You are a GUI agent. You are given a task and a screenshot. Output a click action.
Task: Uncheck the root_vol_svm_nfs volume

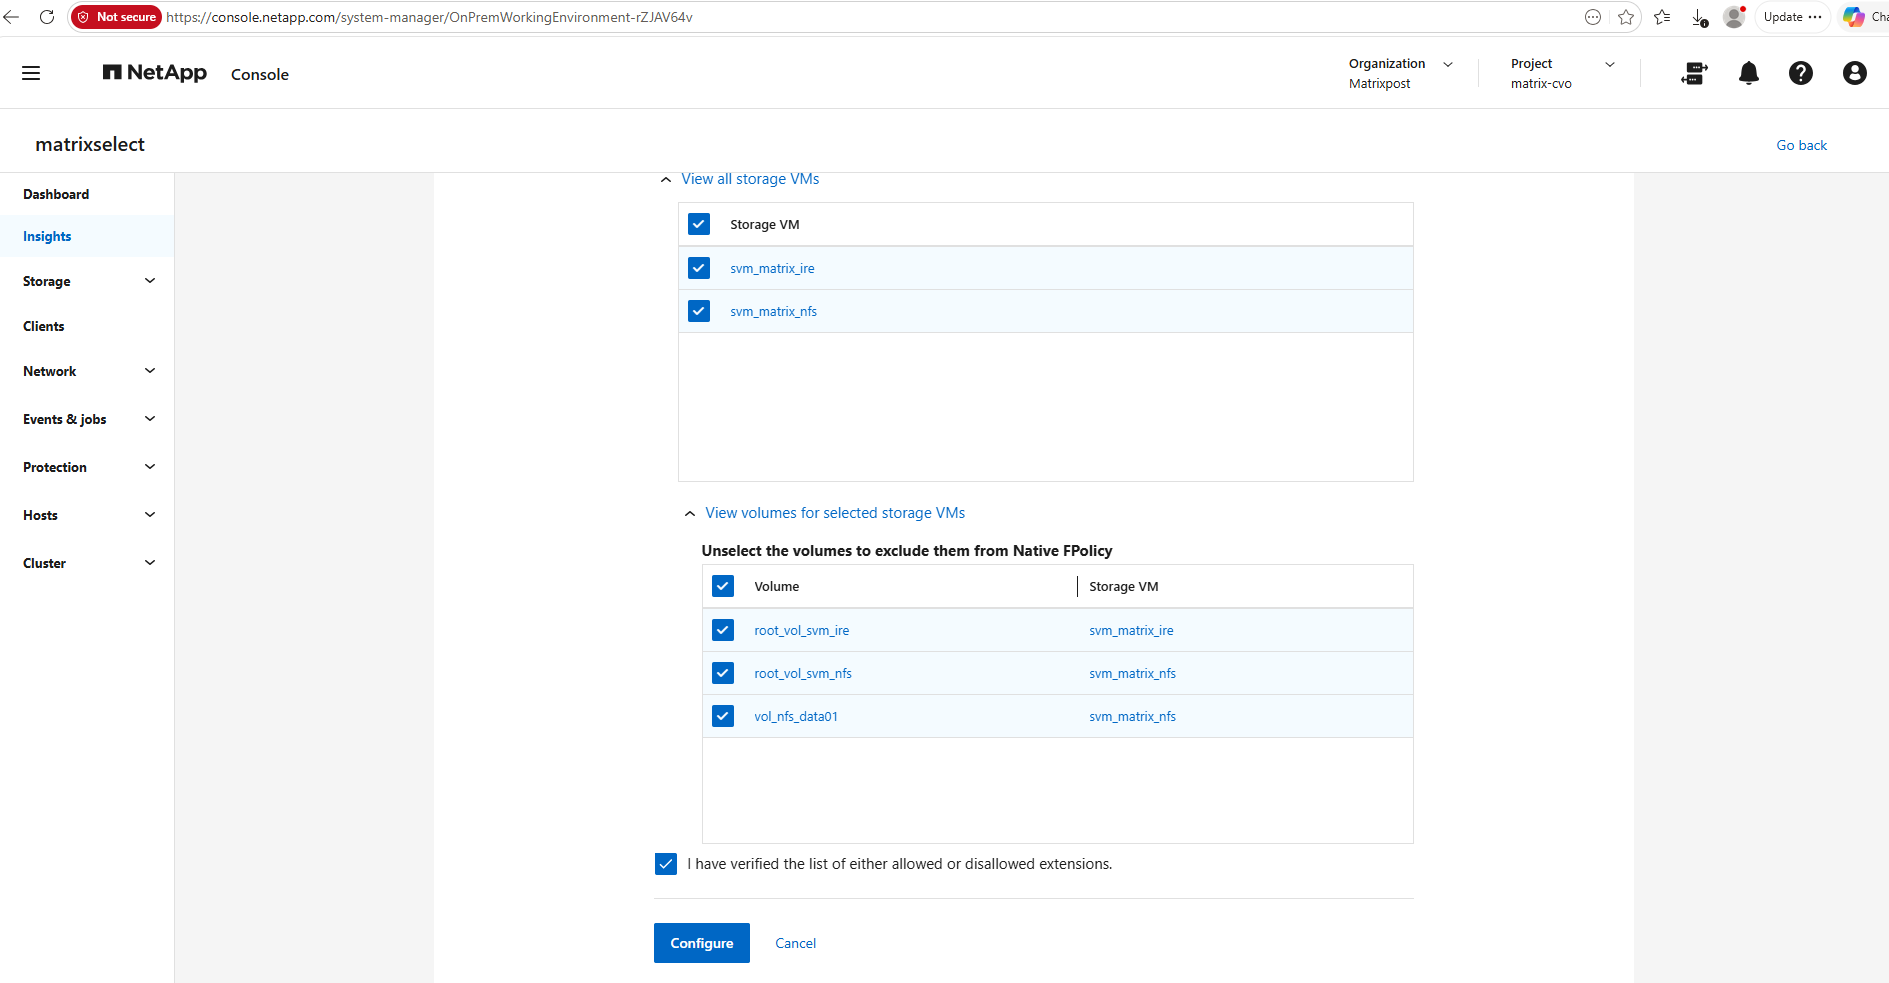[x=723, y=673]
